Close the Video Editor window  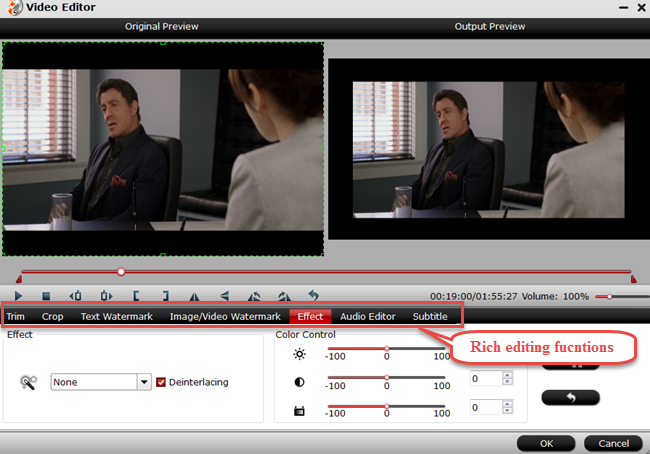(x=641, y=7)
